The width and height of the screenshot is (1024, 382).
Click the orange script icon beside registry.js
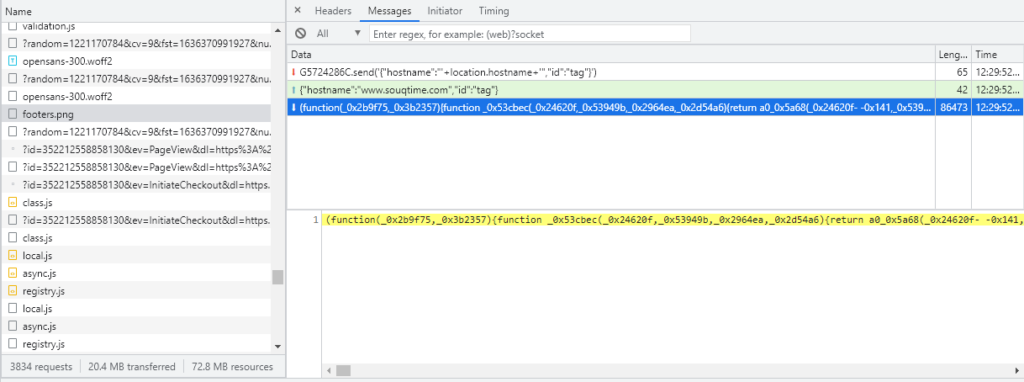(12, 291)
